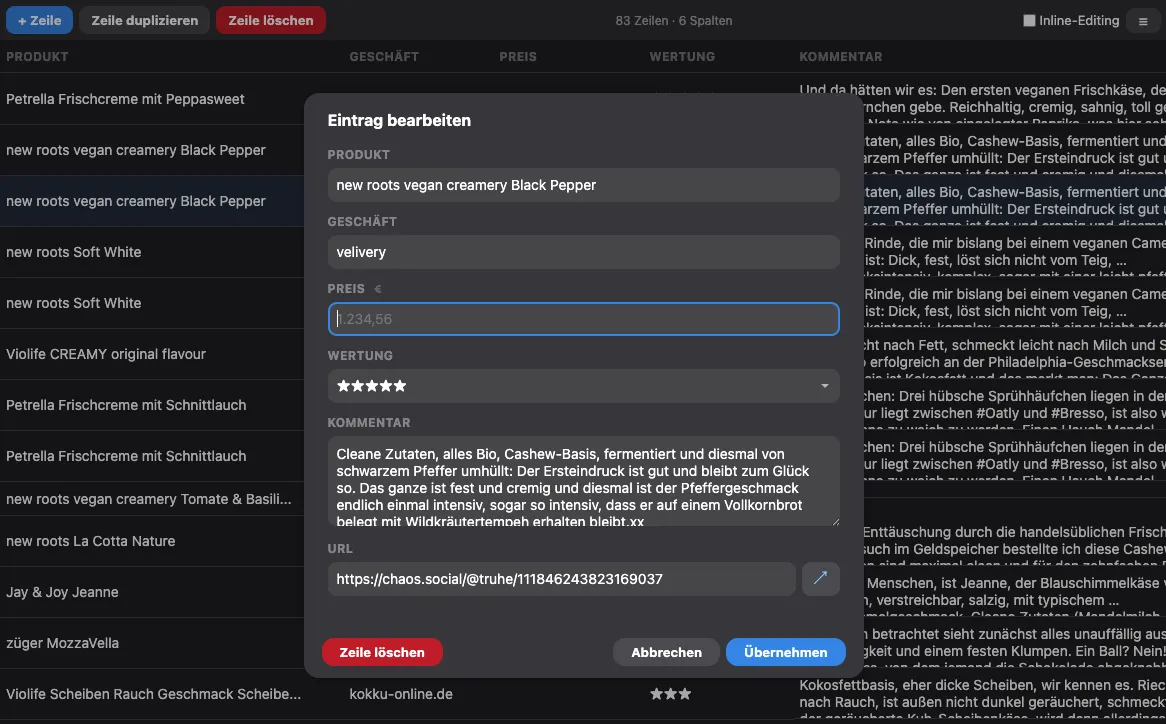Cancel editing with the Abbrechen button
The width and height of the screenshot is (1166, 724).
click(x=666, y=652)
